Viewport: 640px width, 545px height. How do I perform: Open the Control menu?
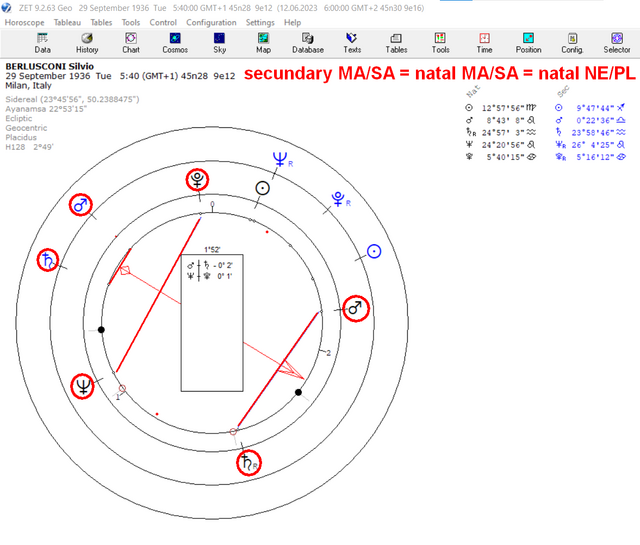[x=163, y=22]
